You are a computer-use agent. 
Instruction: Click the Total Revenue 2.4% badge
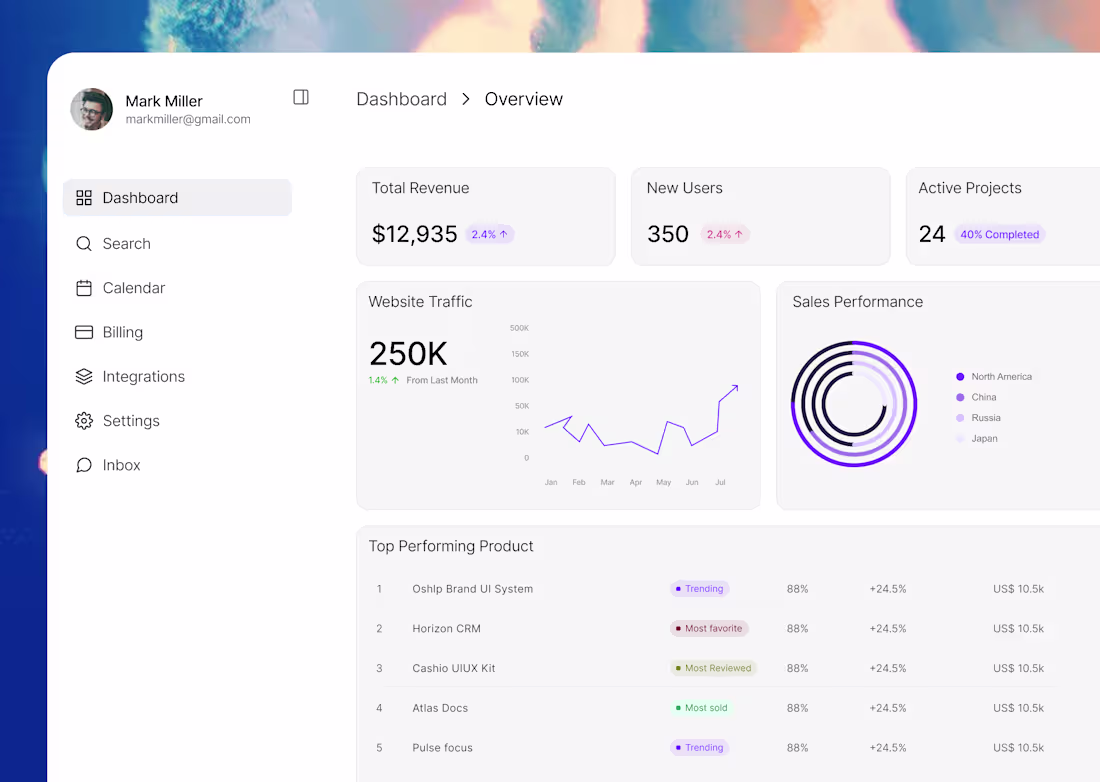click(490, 234)
